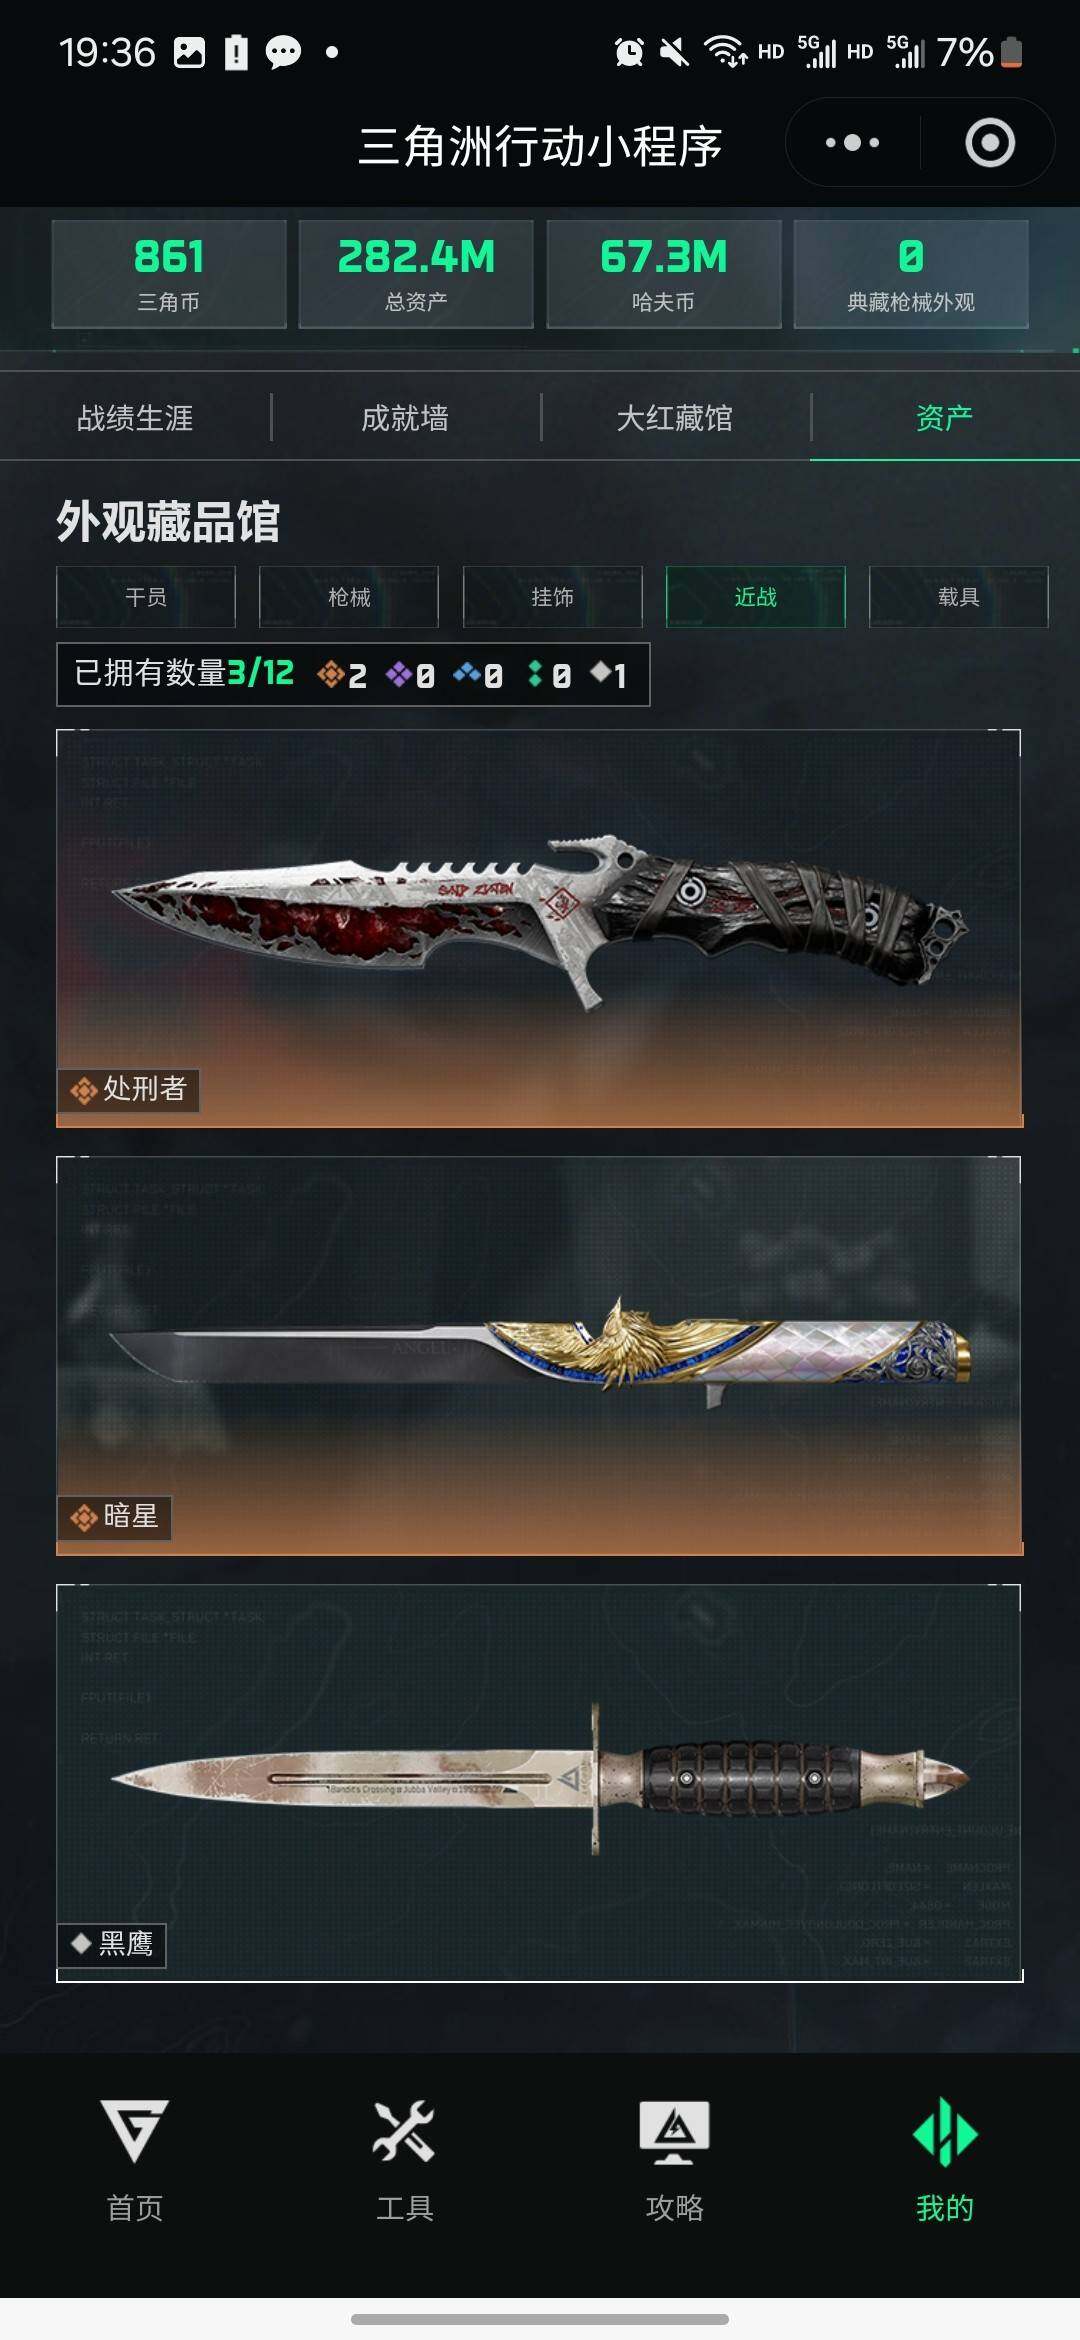The image size is (1080, 2340).
Task: Select the 挂饰 category filter
Action: click(x=552, y=597)
